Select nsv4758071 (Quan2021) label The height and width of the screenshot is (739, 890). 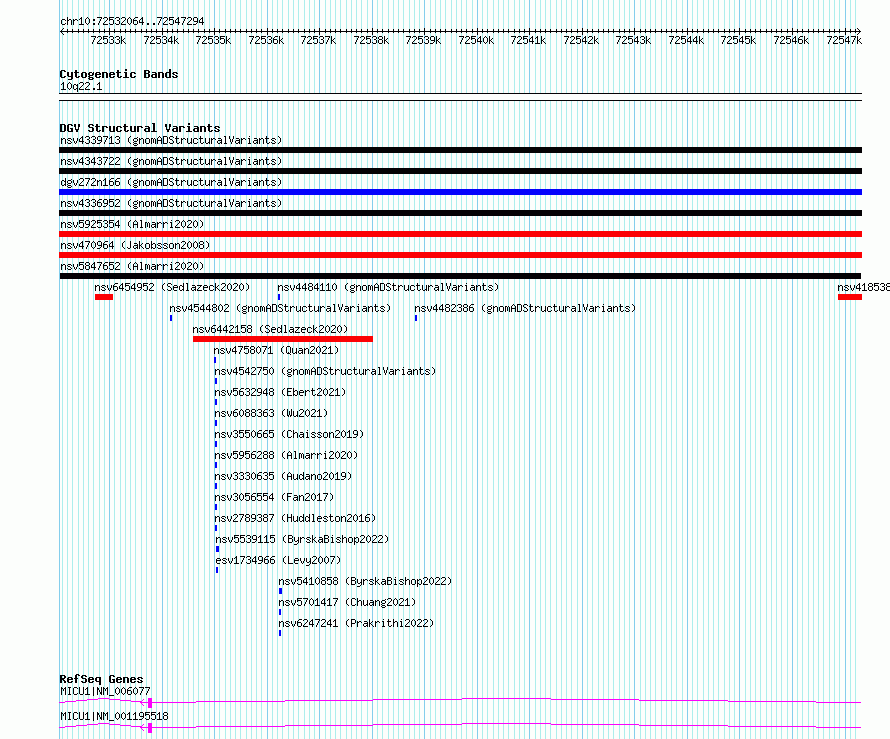[276, 350]
